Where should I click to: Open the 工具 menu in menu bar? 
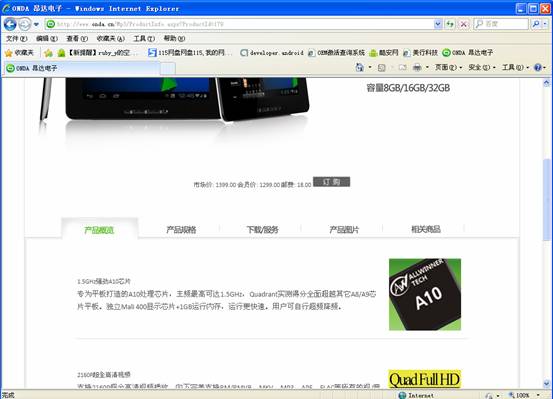pyautogui.click(x=144, y=38)
